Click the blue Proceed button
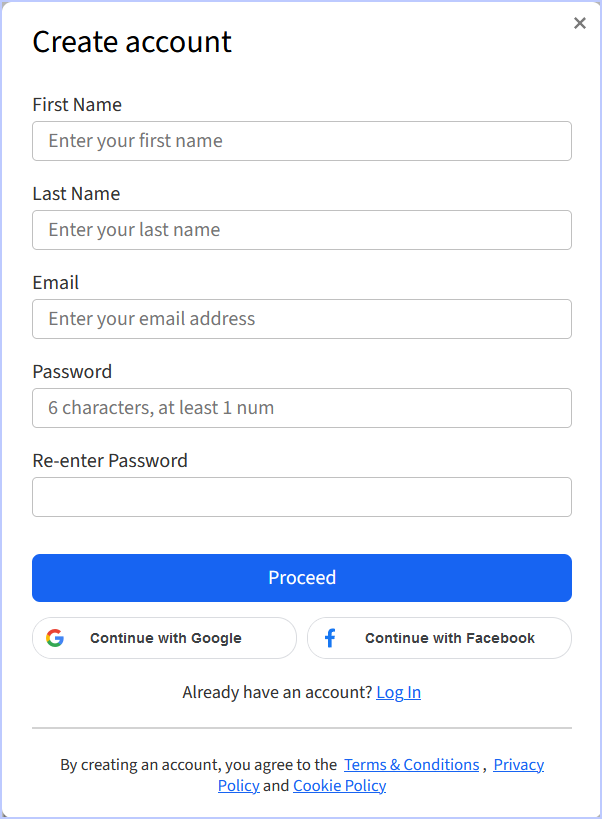The image size is (602, 819). (x=302, y=578)
